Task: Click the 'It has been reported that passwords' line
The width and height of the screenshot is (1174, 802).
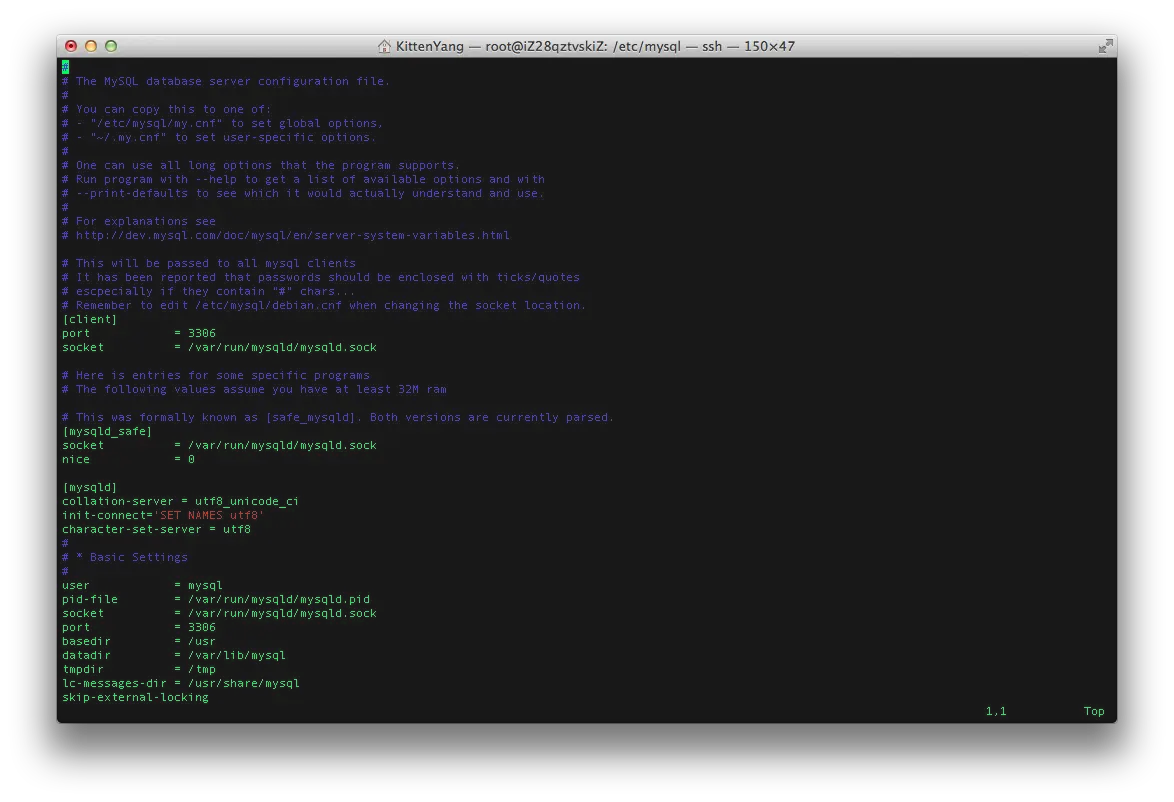Action: (321, 278)
